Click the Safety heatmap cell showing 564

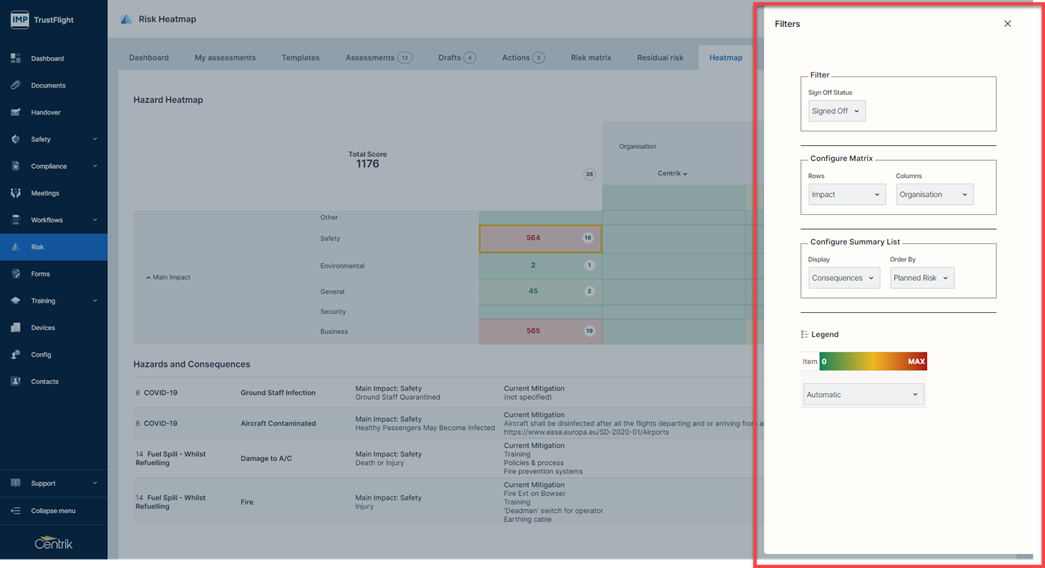(540, 239)
